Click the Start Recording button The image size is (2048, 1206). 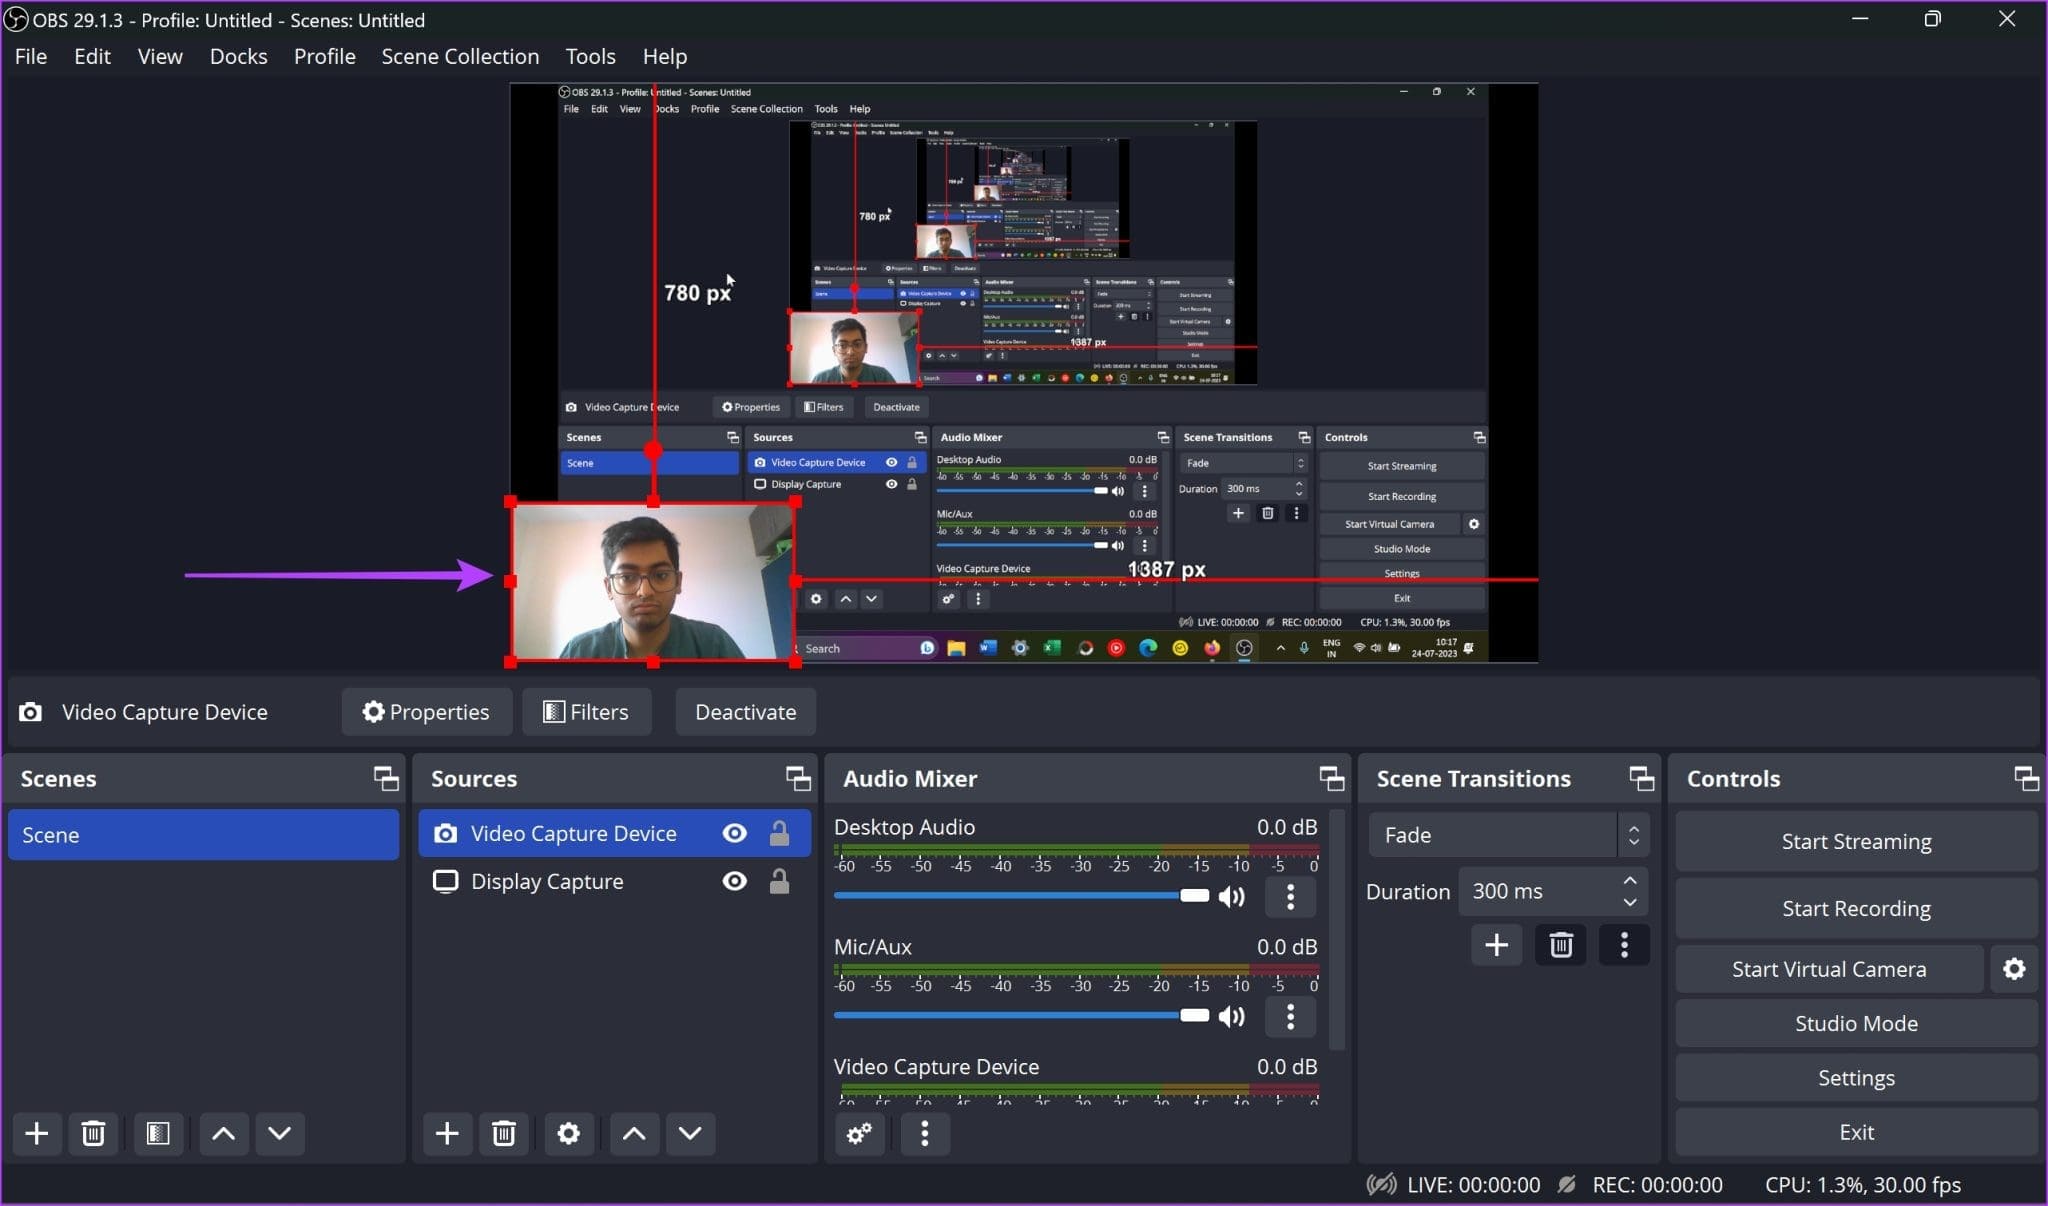[x=1856, y=907]
